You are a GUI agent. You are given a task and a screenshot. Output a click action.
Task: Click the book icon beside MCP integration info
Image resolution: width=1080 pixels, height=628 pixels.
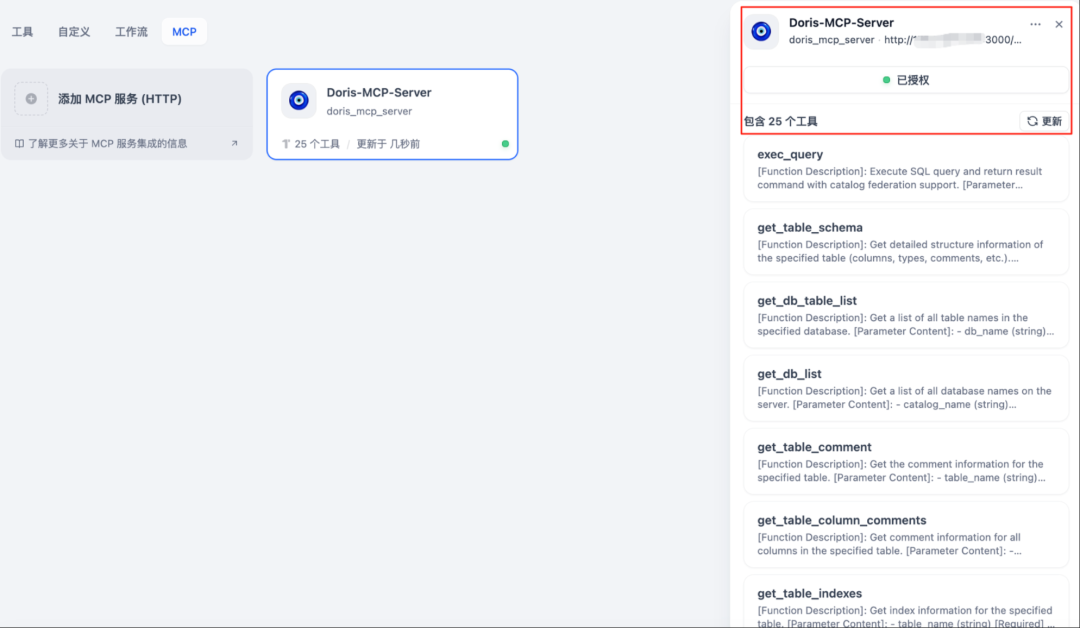(19, 143)
